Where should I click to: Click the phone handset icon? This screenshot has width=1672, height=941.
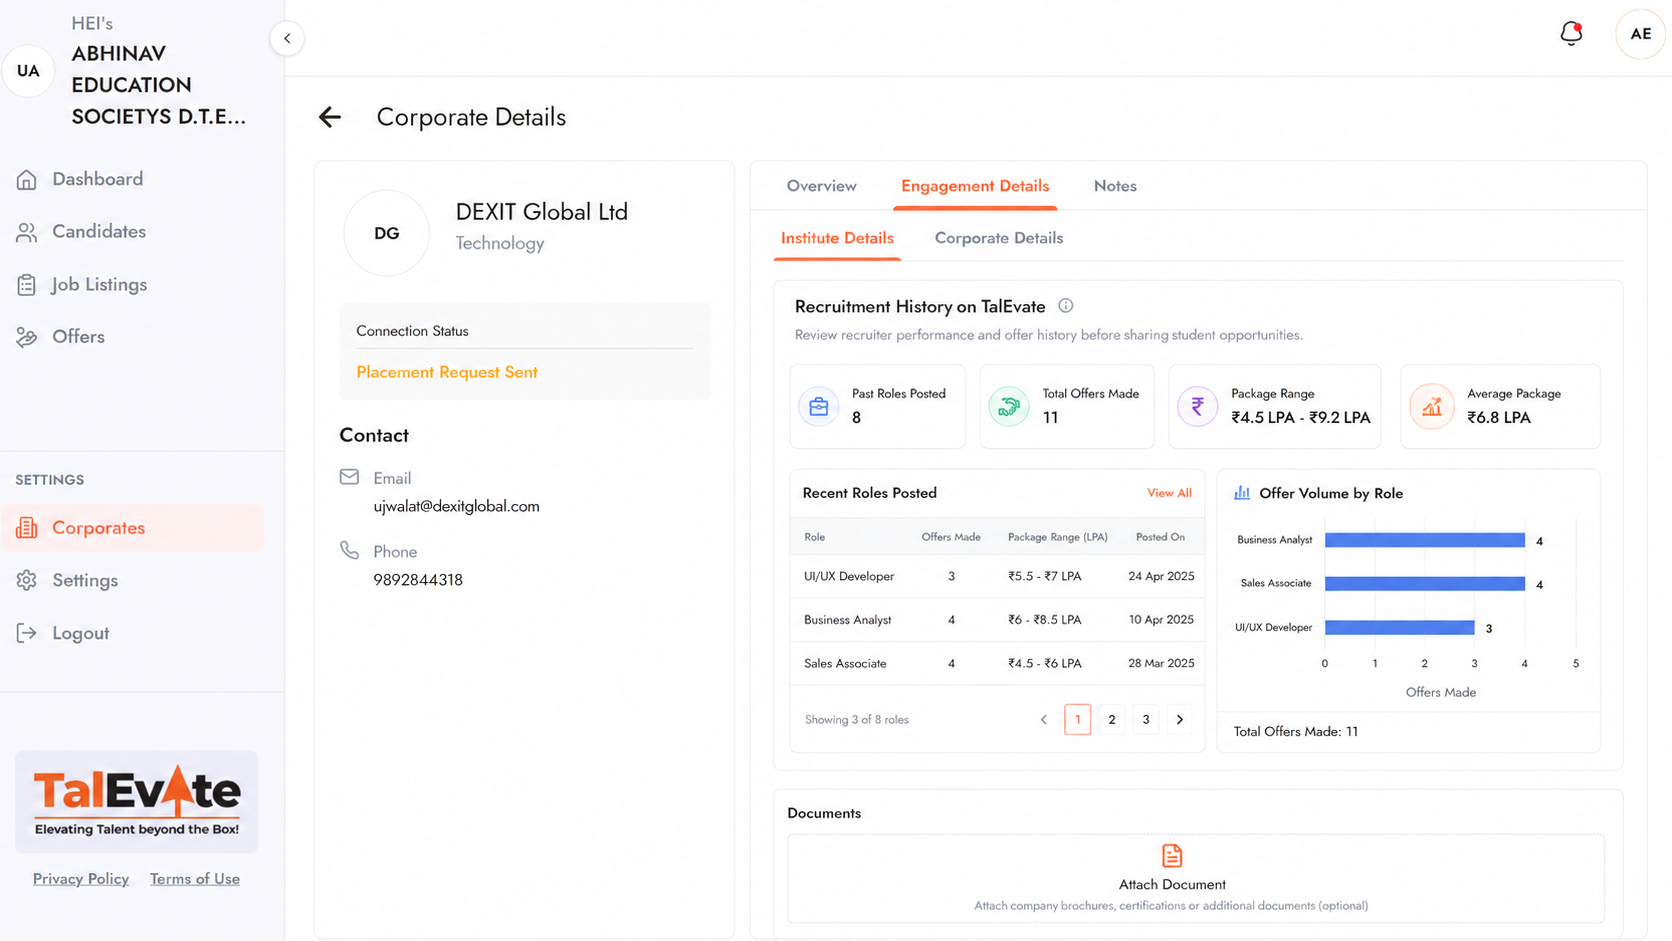(x=349, y=550)
